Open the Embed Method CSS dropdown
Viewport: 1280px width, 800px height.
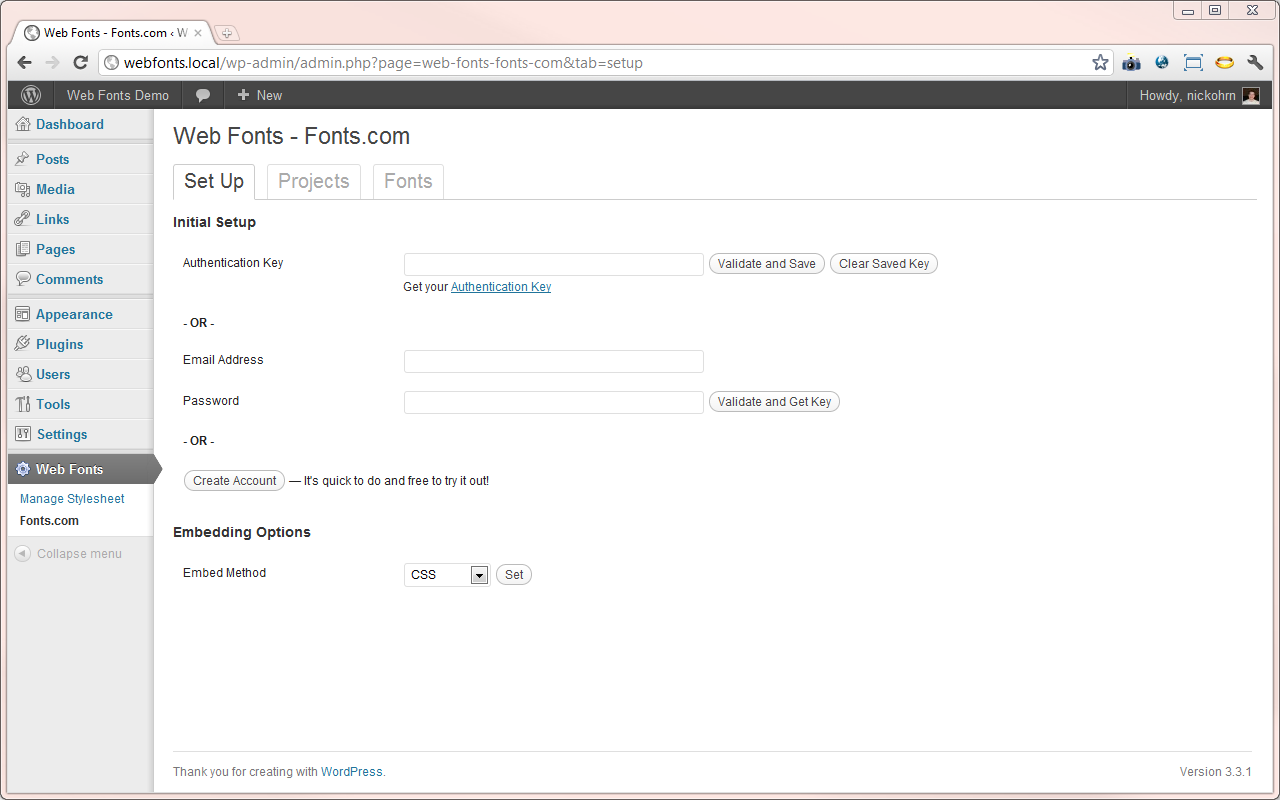click(447, 575)
